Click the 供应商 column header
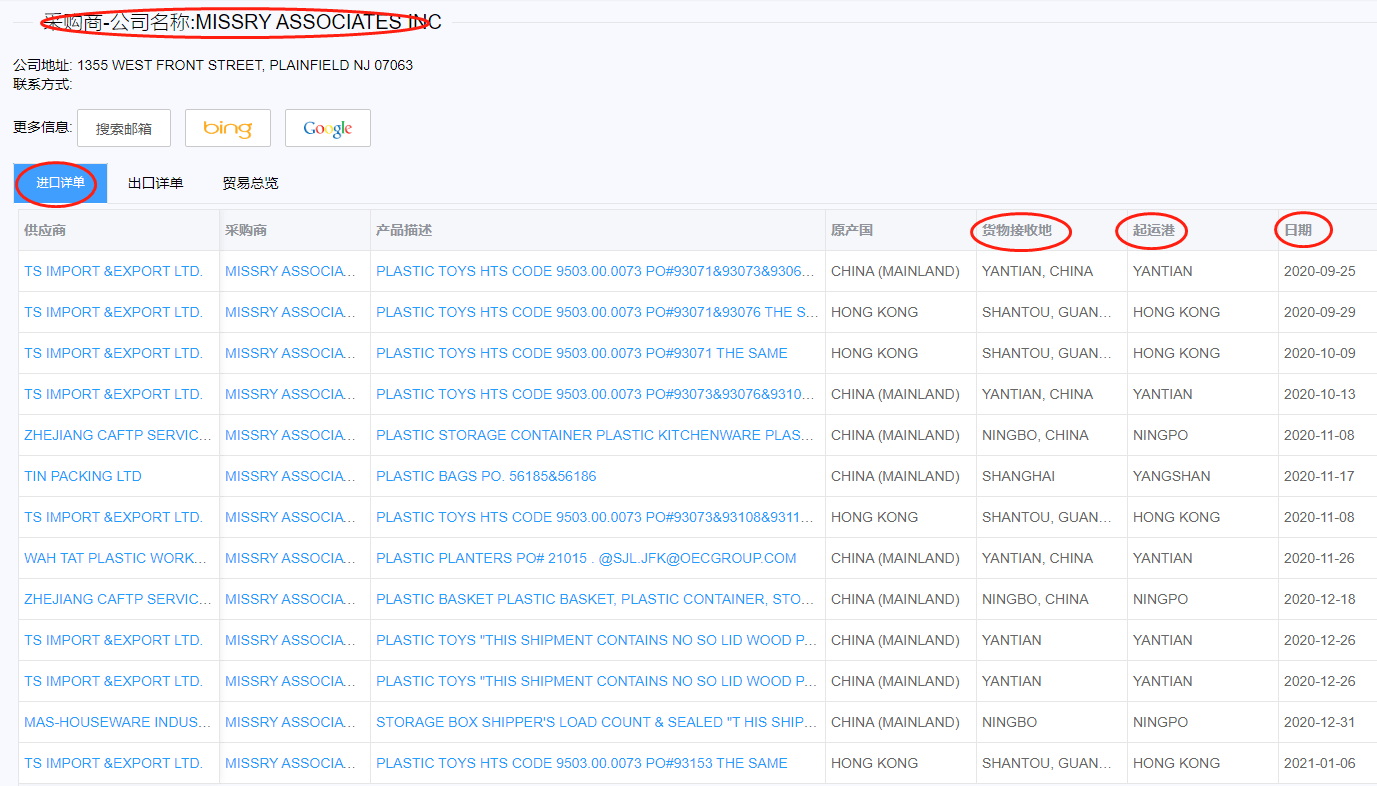This screenshot has width=1377, height=786. point(45,230)
